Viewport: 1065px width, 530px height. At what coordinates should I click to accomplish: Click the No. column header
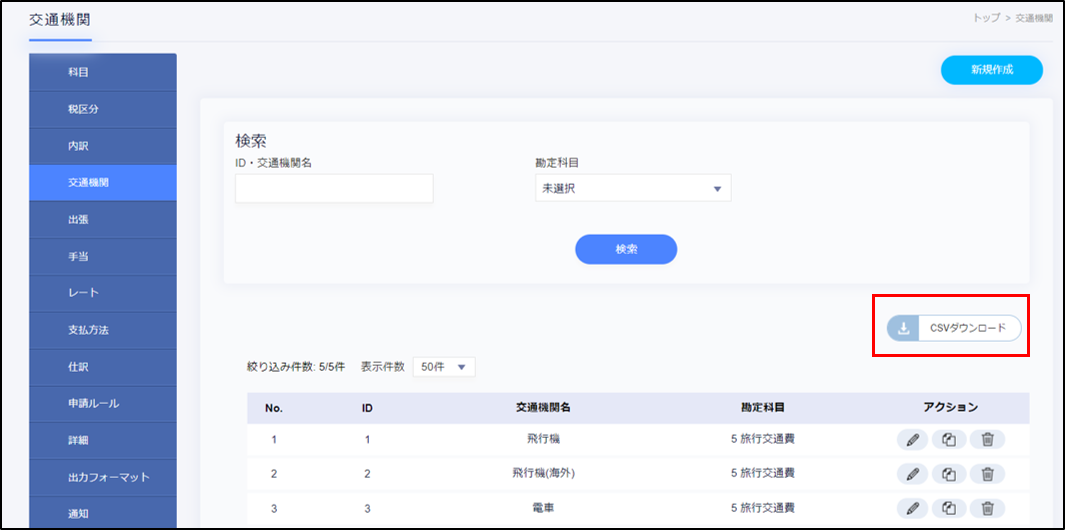tap(274, 408)
